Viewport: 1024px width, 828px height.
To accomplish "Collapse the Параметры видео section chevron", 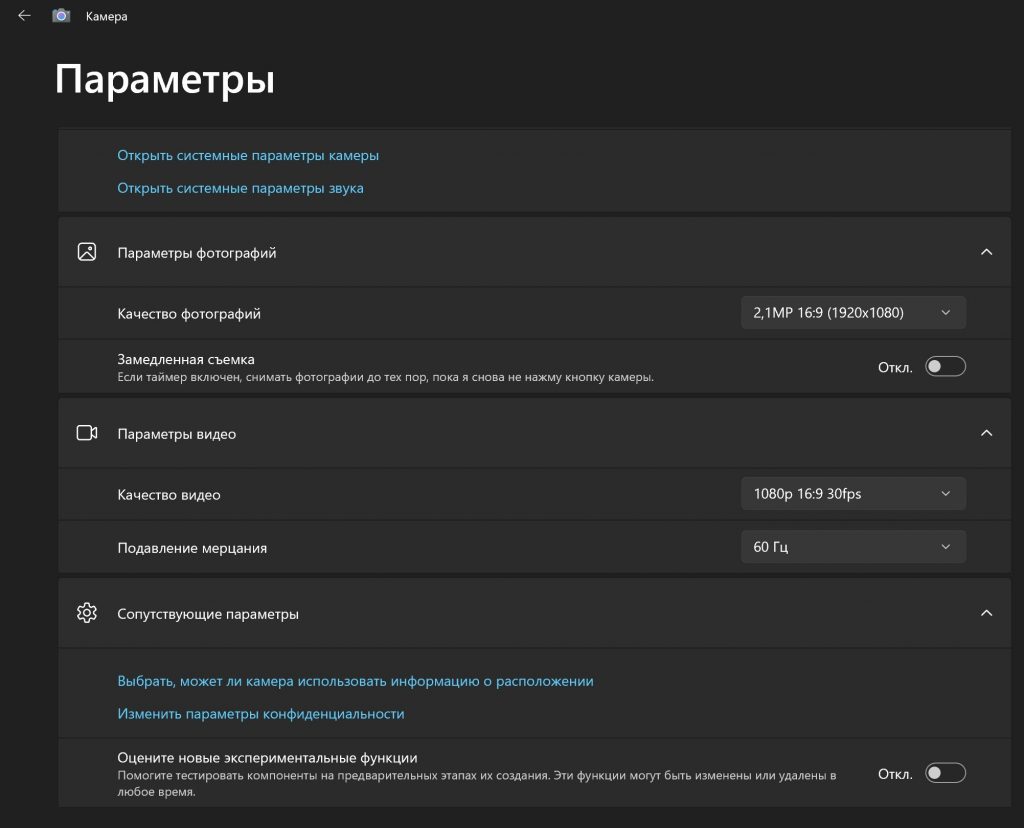I will click(x=986, y=434).
